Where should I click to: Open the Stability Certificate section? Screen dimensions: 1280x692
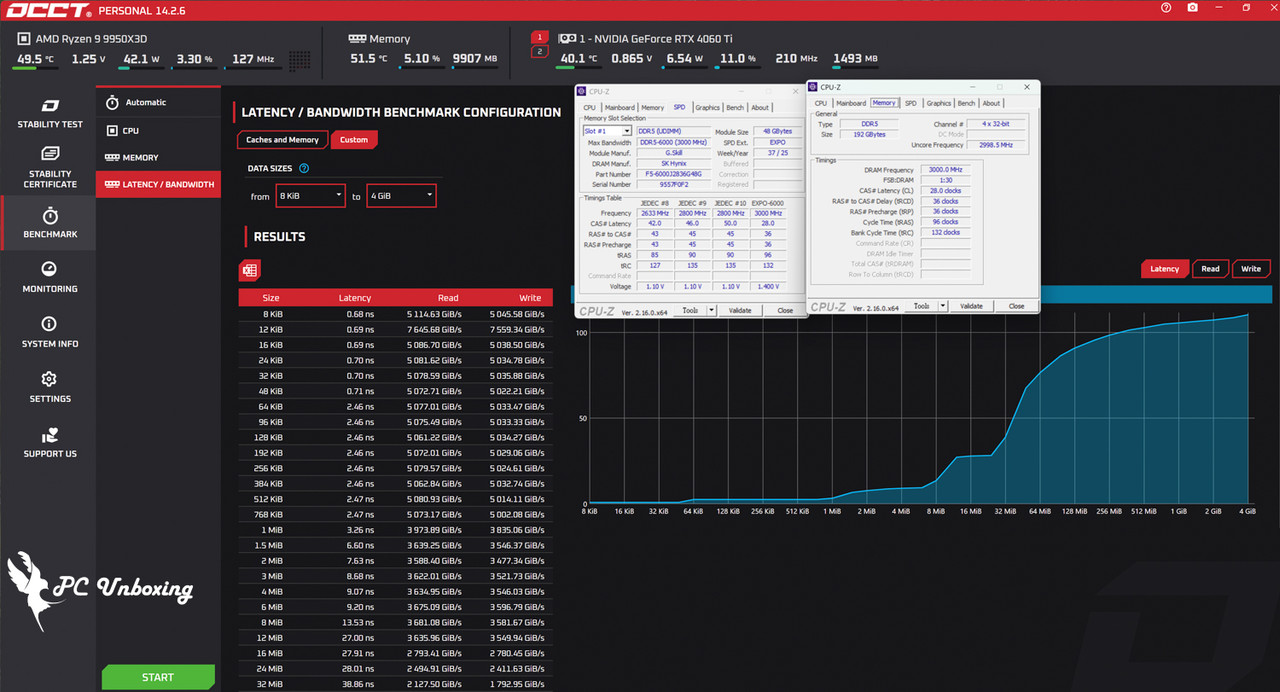(50, 168)
